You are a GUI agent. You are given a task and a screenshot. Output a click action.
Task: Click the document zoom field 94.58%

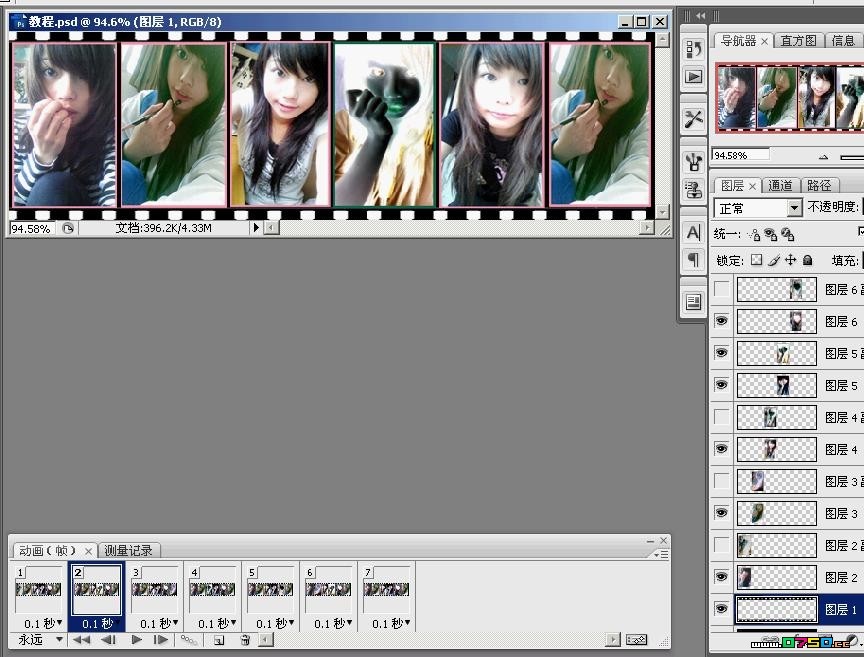(32, 228)
